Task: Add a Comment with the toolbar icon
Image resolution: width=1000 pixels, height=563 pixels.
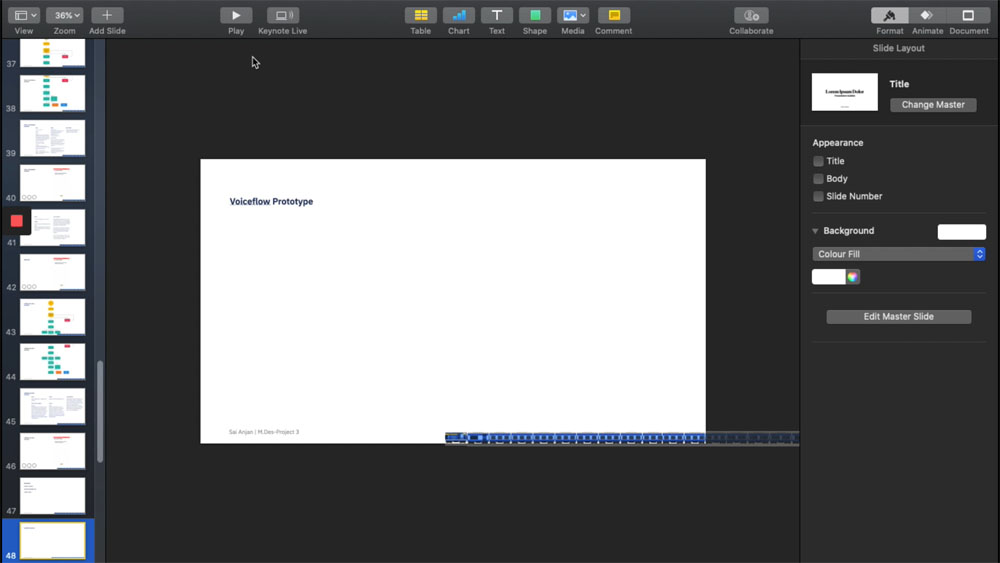Action: click(614, 15)
